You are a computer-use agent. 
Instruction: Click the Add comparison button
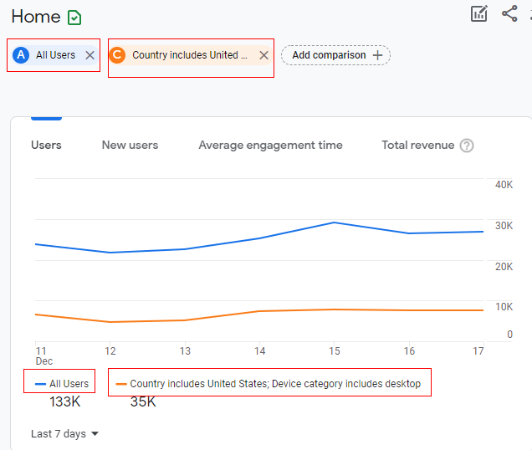coord(336,55)
